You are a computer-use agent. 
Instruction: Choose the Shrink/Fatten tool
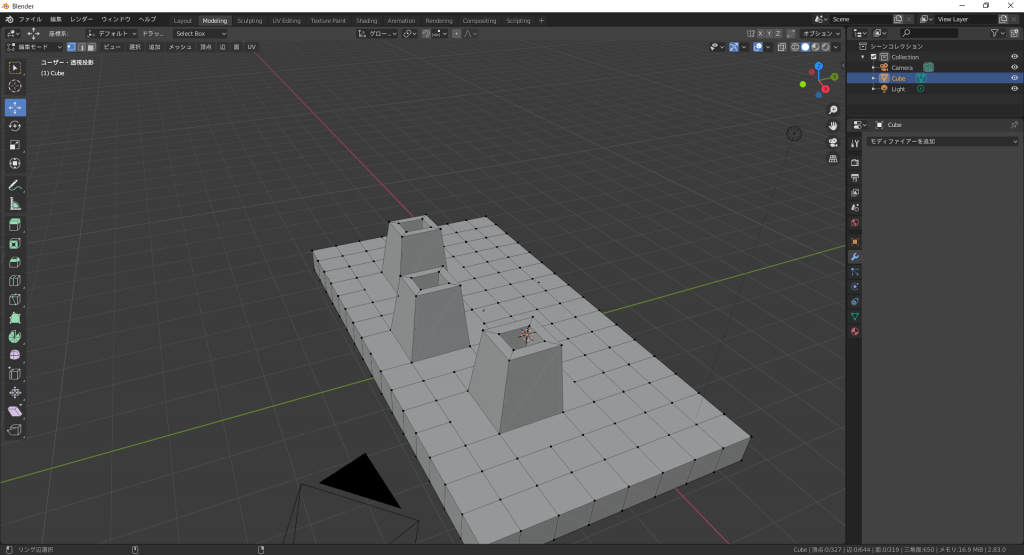coord(14,392)
